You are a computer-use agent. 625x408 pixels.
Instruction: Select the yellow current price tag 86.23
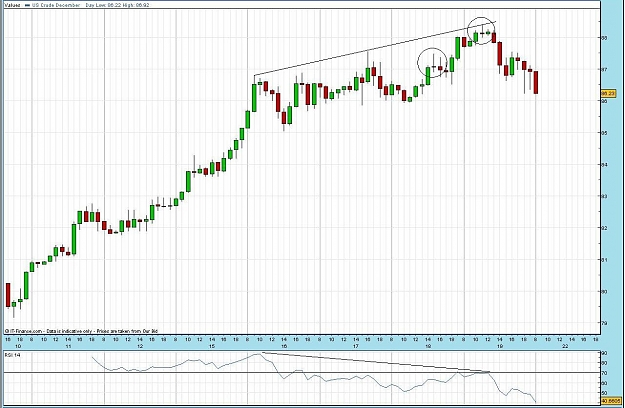pyautogui.click(x=608, y=93)
